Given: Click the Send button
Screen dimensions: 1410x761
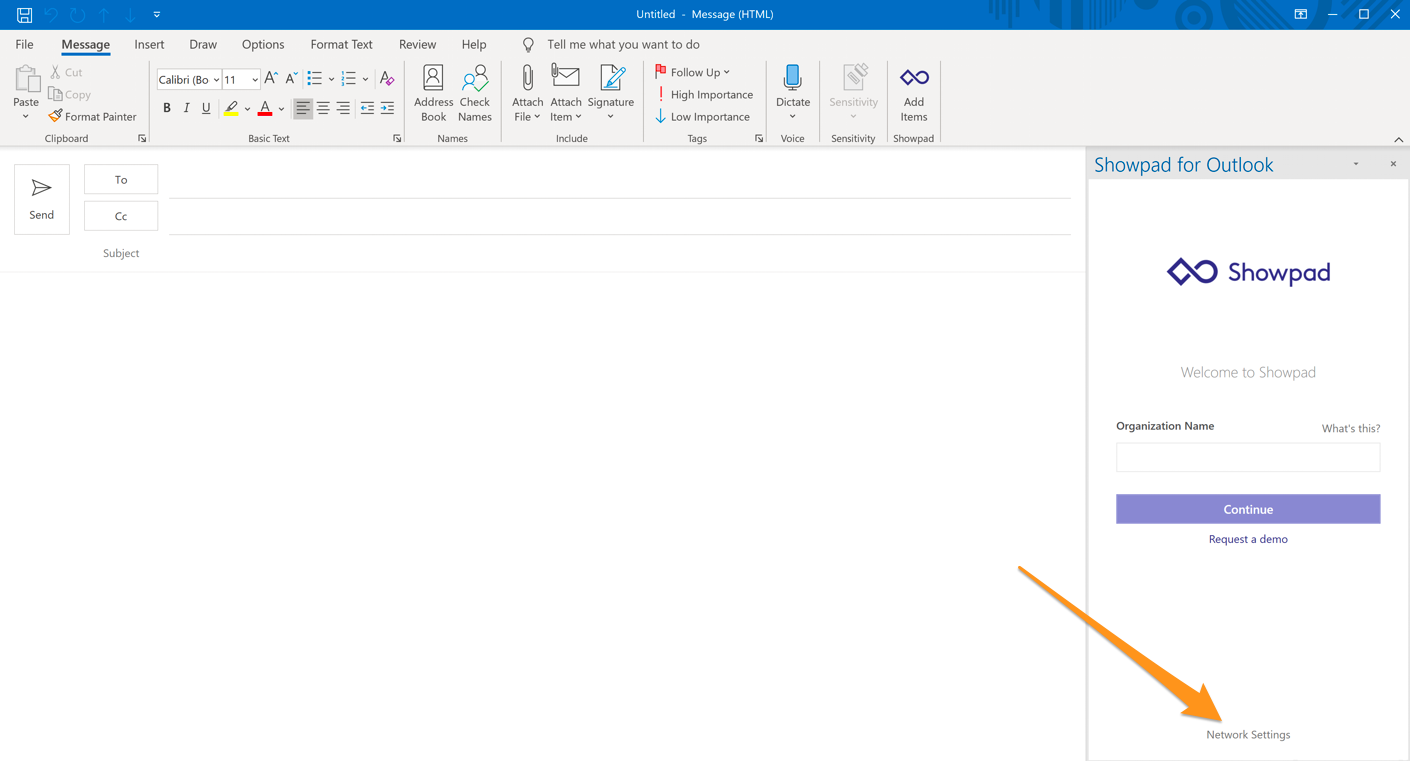Looking at the screenshot, I should coord(42,199).
